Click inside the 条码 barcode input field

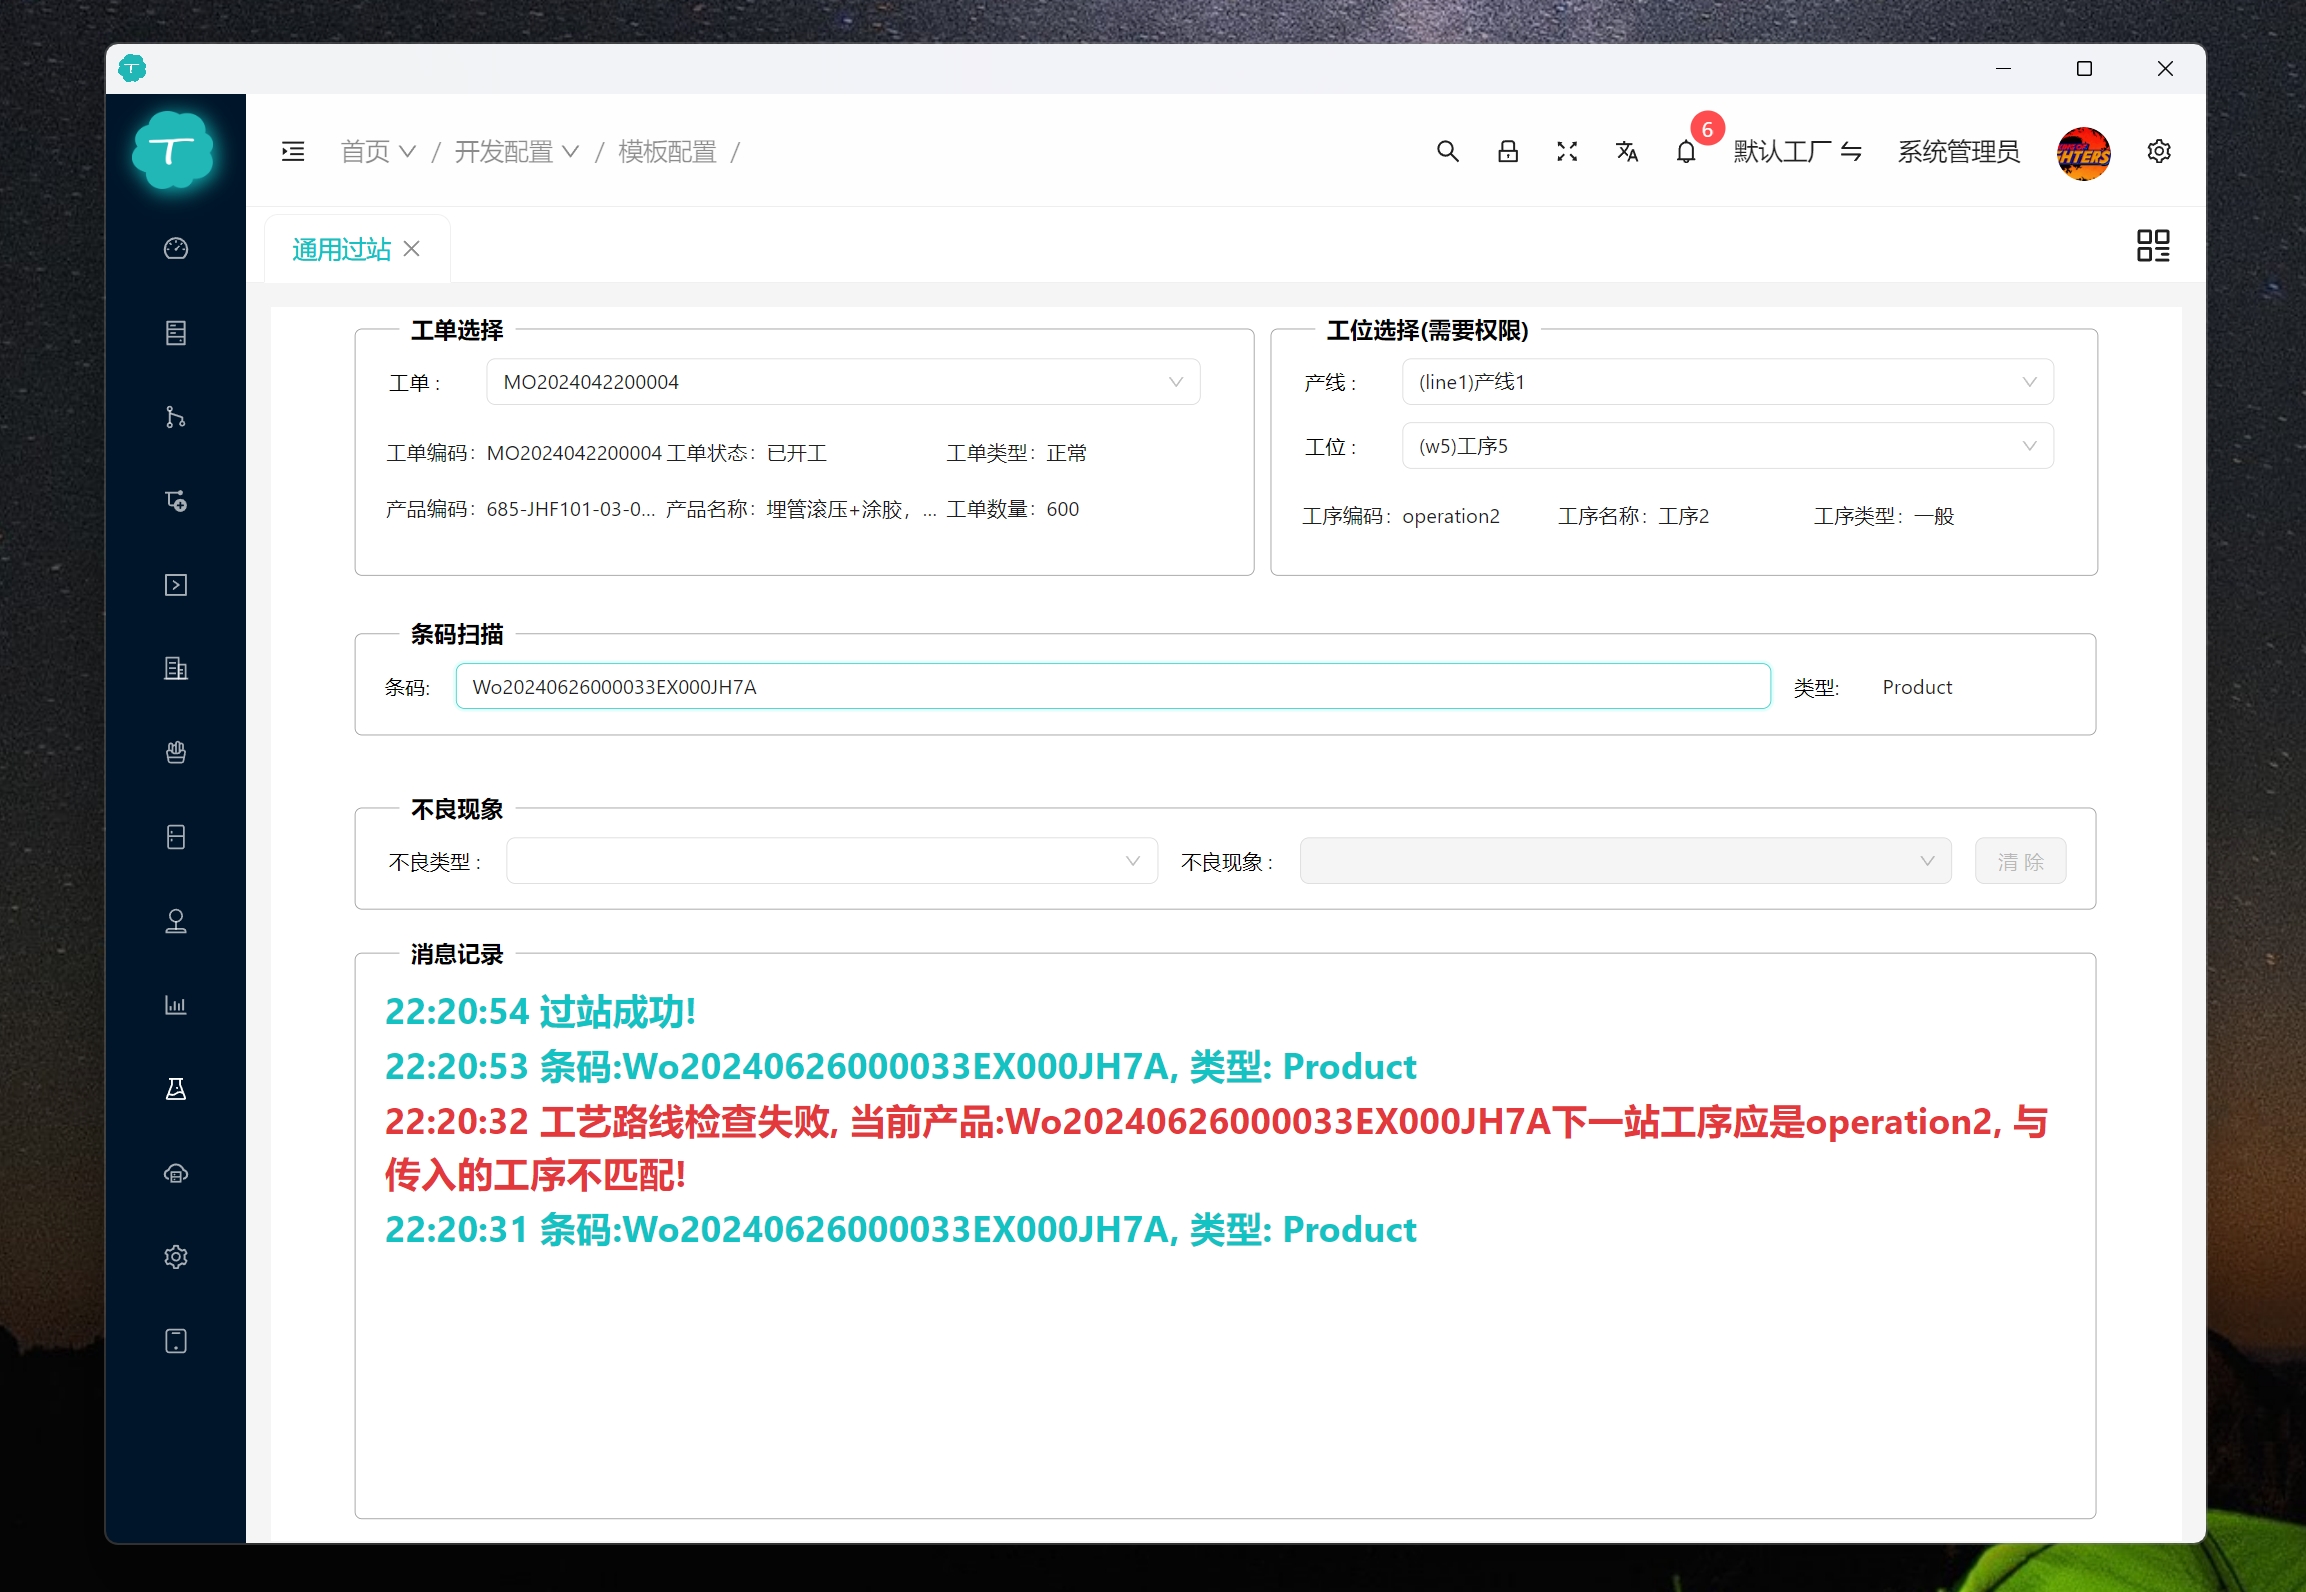pos(1112,686)
